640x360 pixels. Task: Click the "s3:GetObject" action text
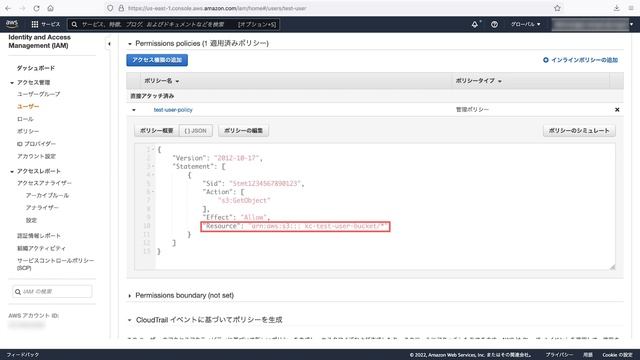pos(244,200)
